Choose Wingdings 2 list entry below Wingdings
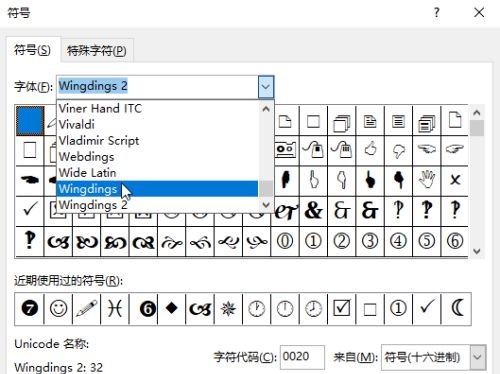The height and width of the screenshot is (374, 500). point(157,204)
